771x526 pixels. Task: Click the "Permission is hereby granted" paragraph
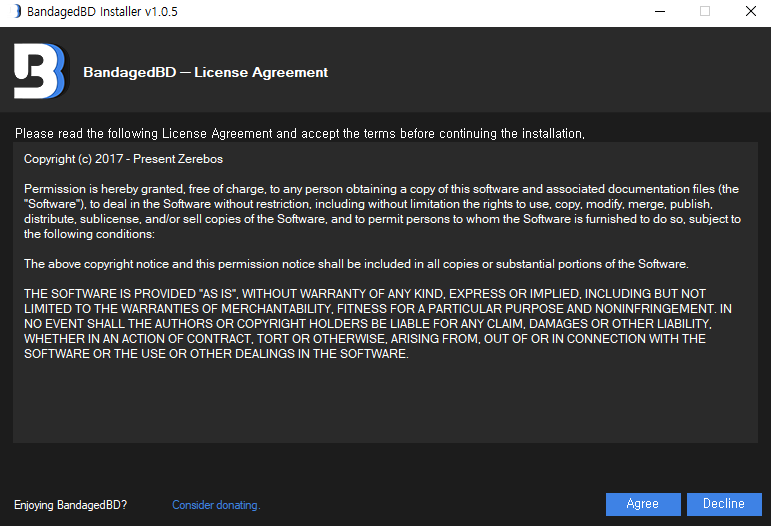coord(383,211)
